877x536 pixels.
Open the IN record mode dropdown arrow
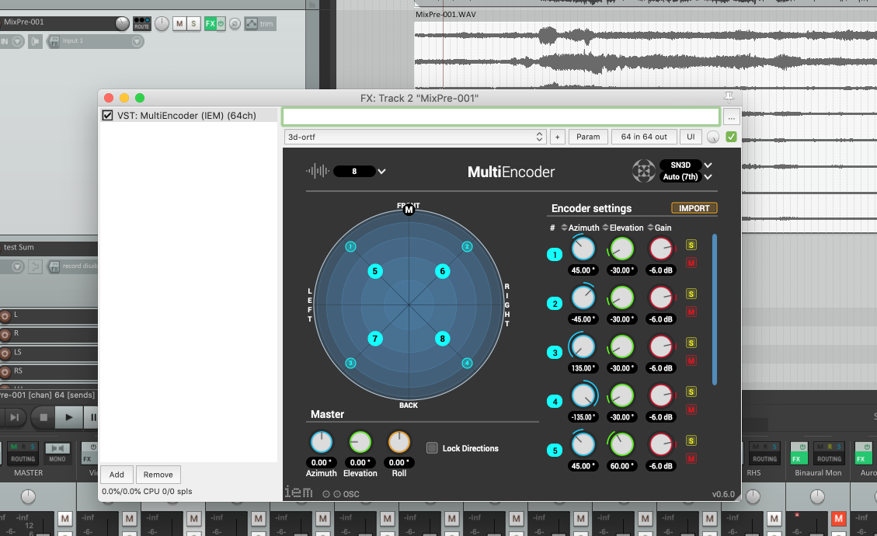[17, 41]
